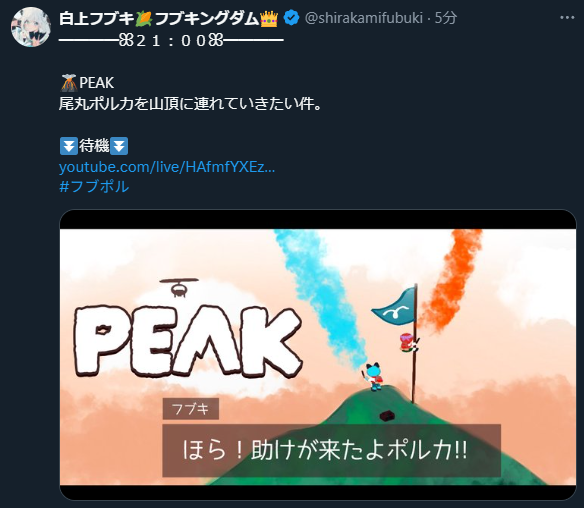584x508 pixels.
Task: Click the helicopter icon above PEAK logo
Action: pos(179,288)
